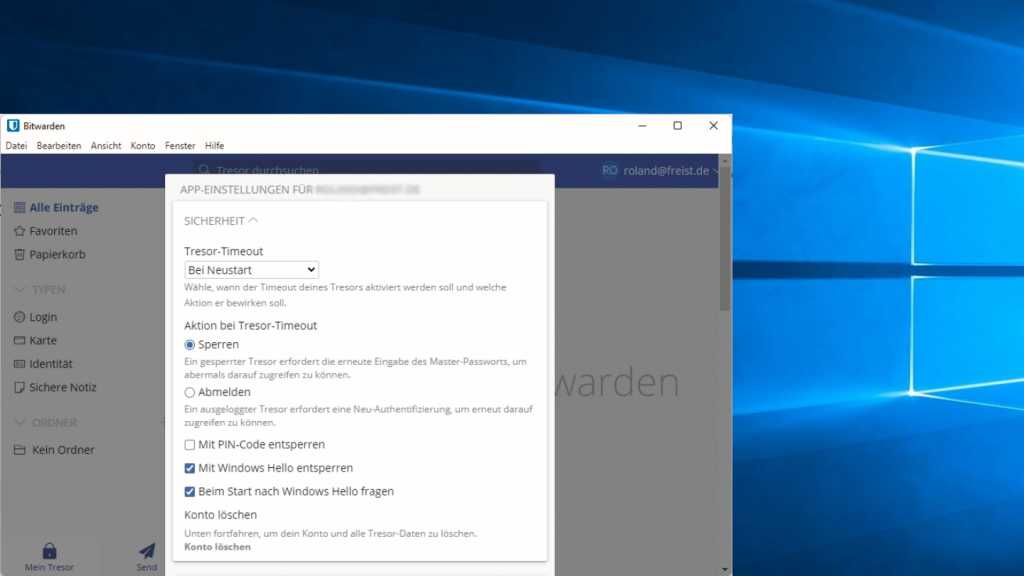Screen dimensions: 1024x576
Task: Open the Tresor-Timeout dropdown
Action: coord(251,270)
